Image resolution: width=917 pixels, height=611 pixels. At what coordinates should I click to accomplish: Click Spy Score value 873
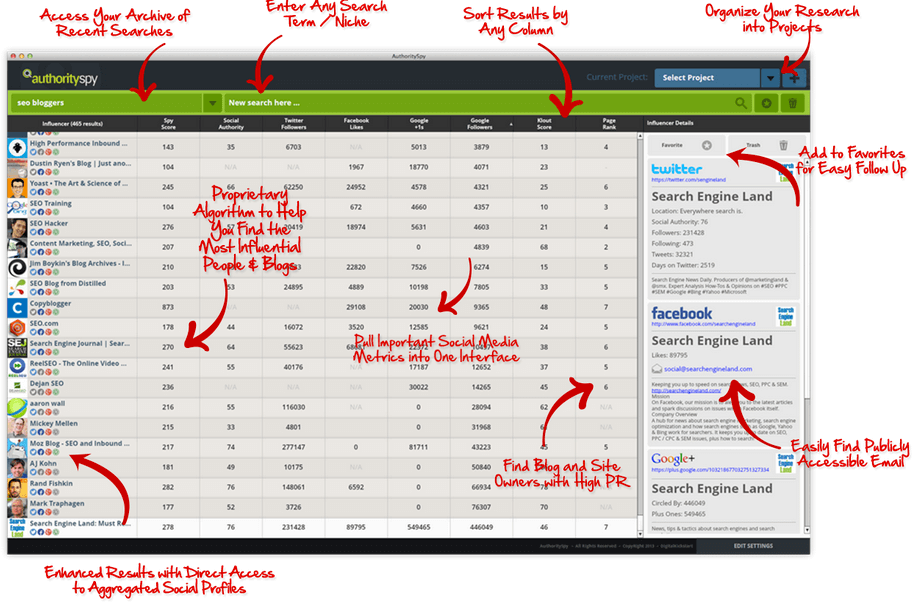[x=168, y=307]
